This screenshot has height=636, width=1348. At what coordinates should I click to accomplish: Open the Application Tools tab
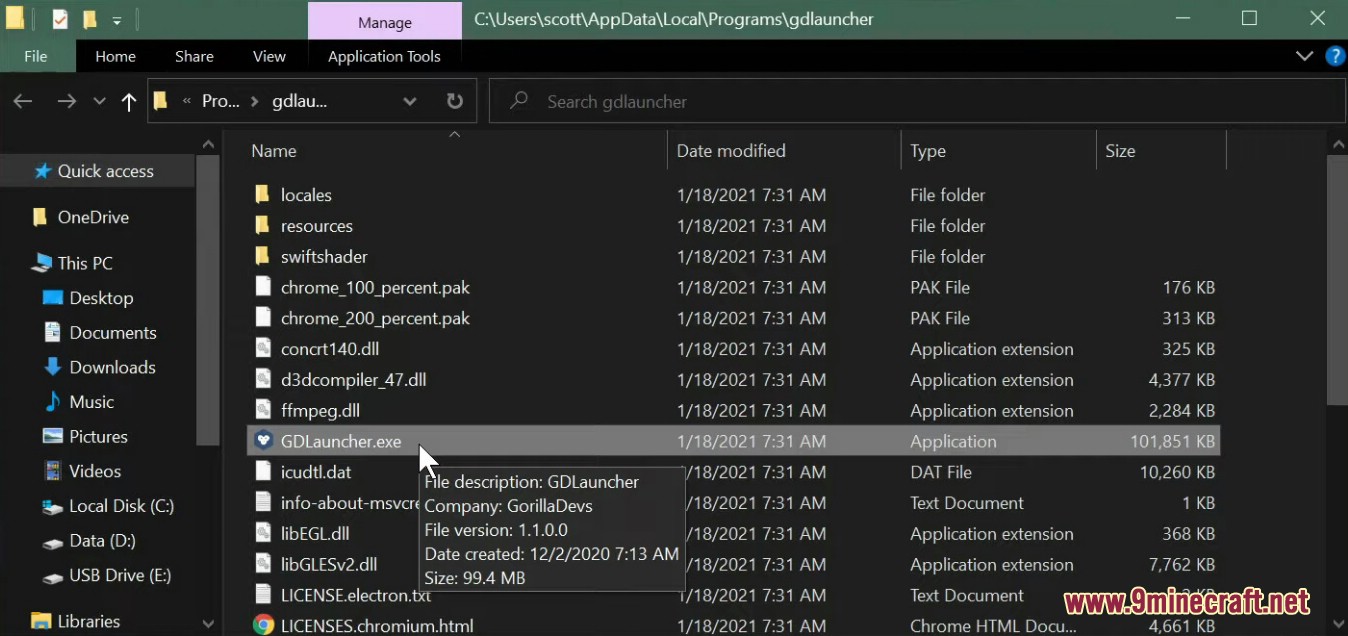[384, 56]
